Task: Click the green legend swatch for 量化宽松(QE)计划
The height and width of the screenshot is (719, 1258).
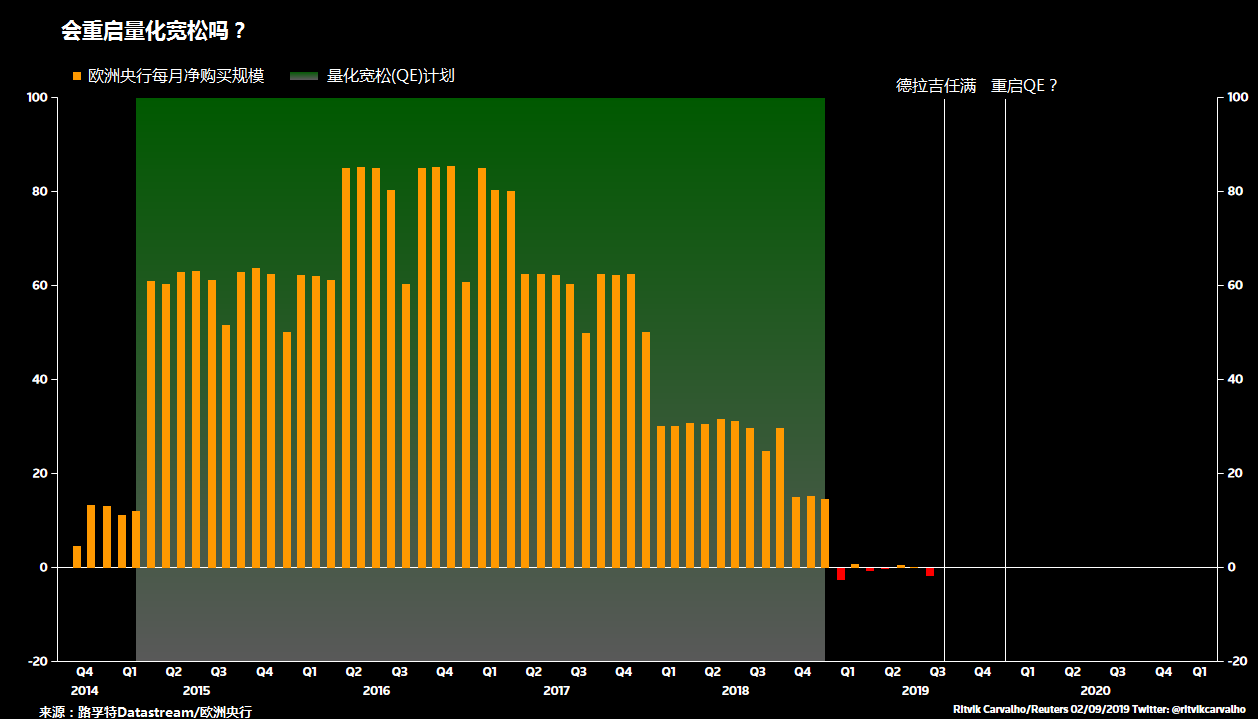Action: pyautogui.click(x=304, y=76)
